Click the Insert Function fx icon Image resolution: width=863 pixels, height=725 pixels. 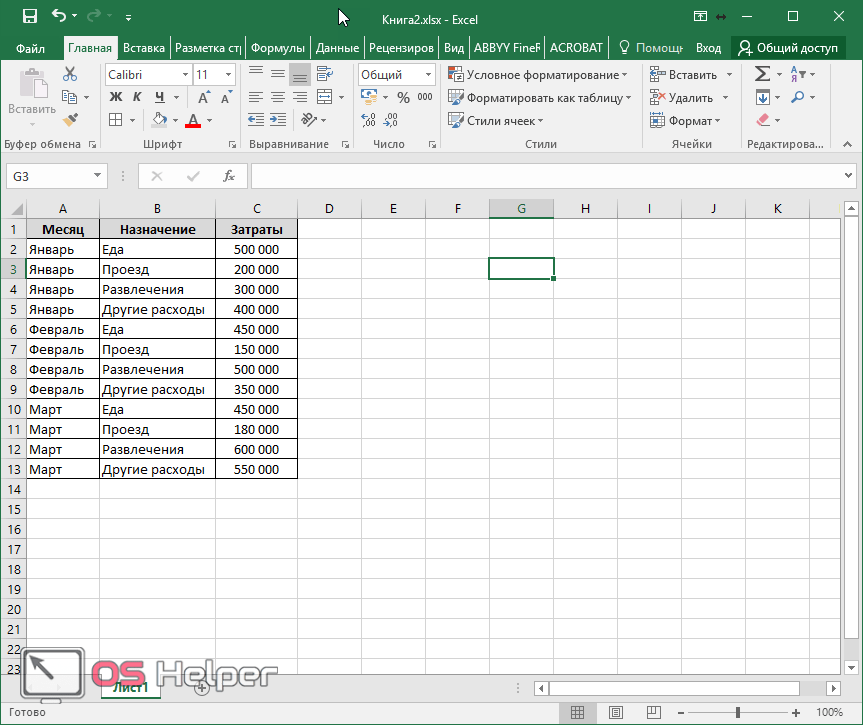click(x=228, y=176)
